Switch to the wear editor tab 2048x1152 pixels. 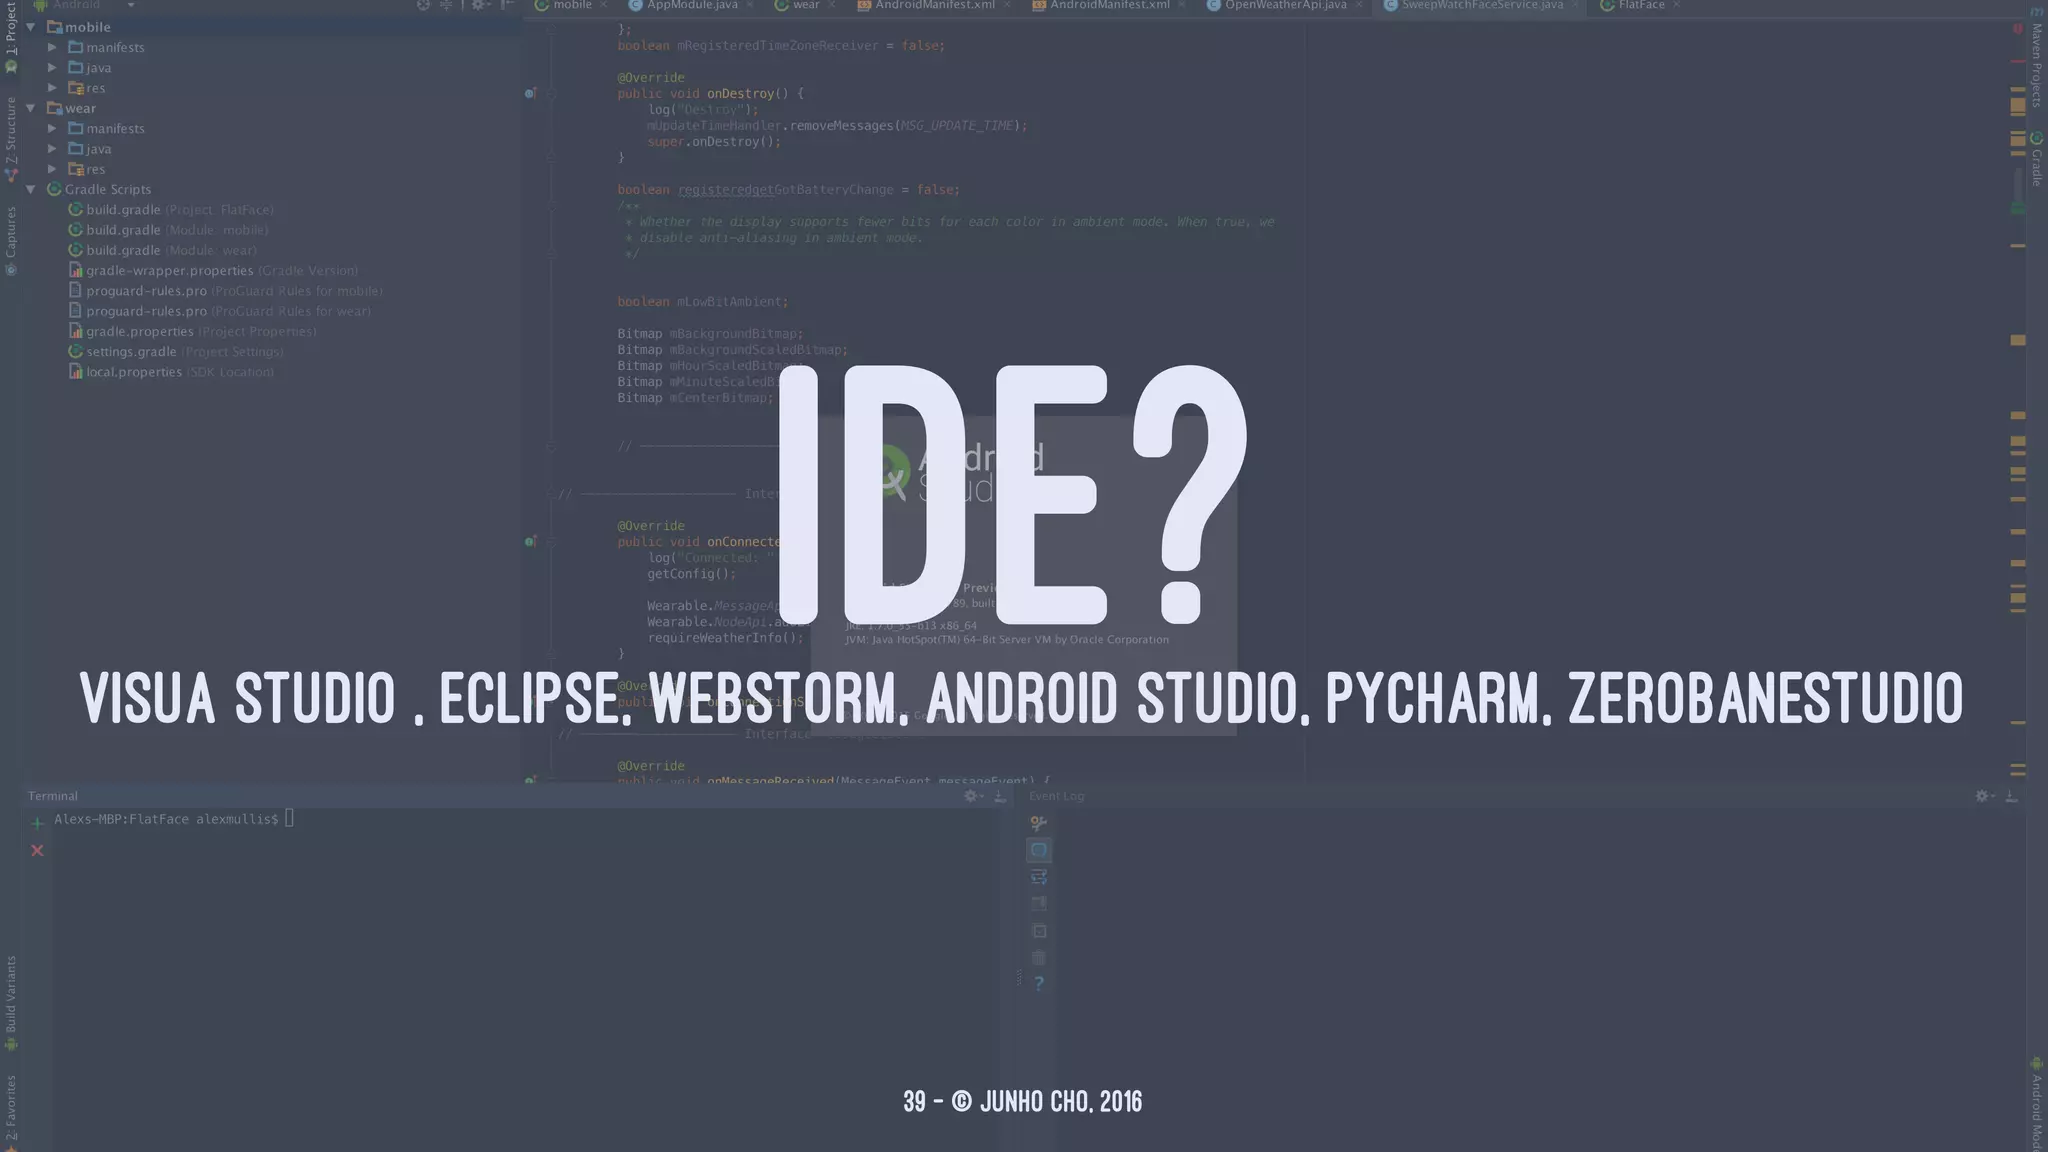click(805, 5)
